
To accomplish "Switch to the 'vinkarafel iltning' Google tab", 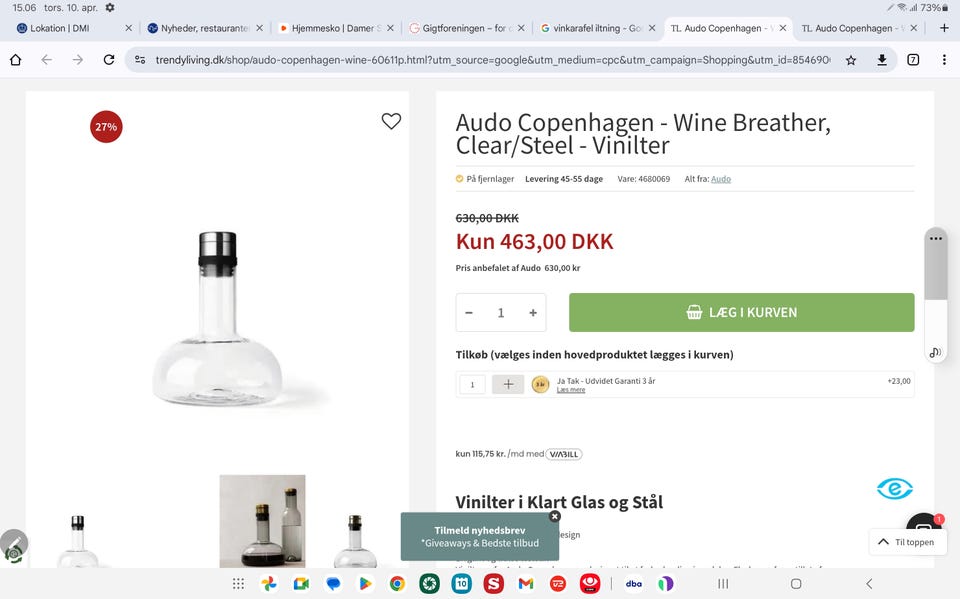I will [594, 28].
